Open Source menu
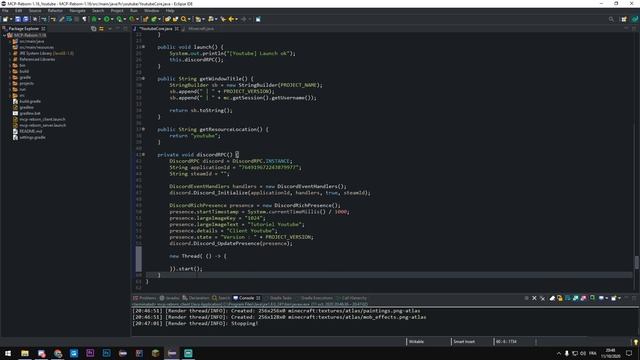Viewport: 640px width, 360px height. point(35,11)
